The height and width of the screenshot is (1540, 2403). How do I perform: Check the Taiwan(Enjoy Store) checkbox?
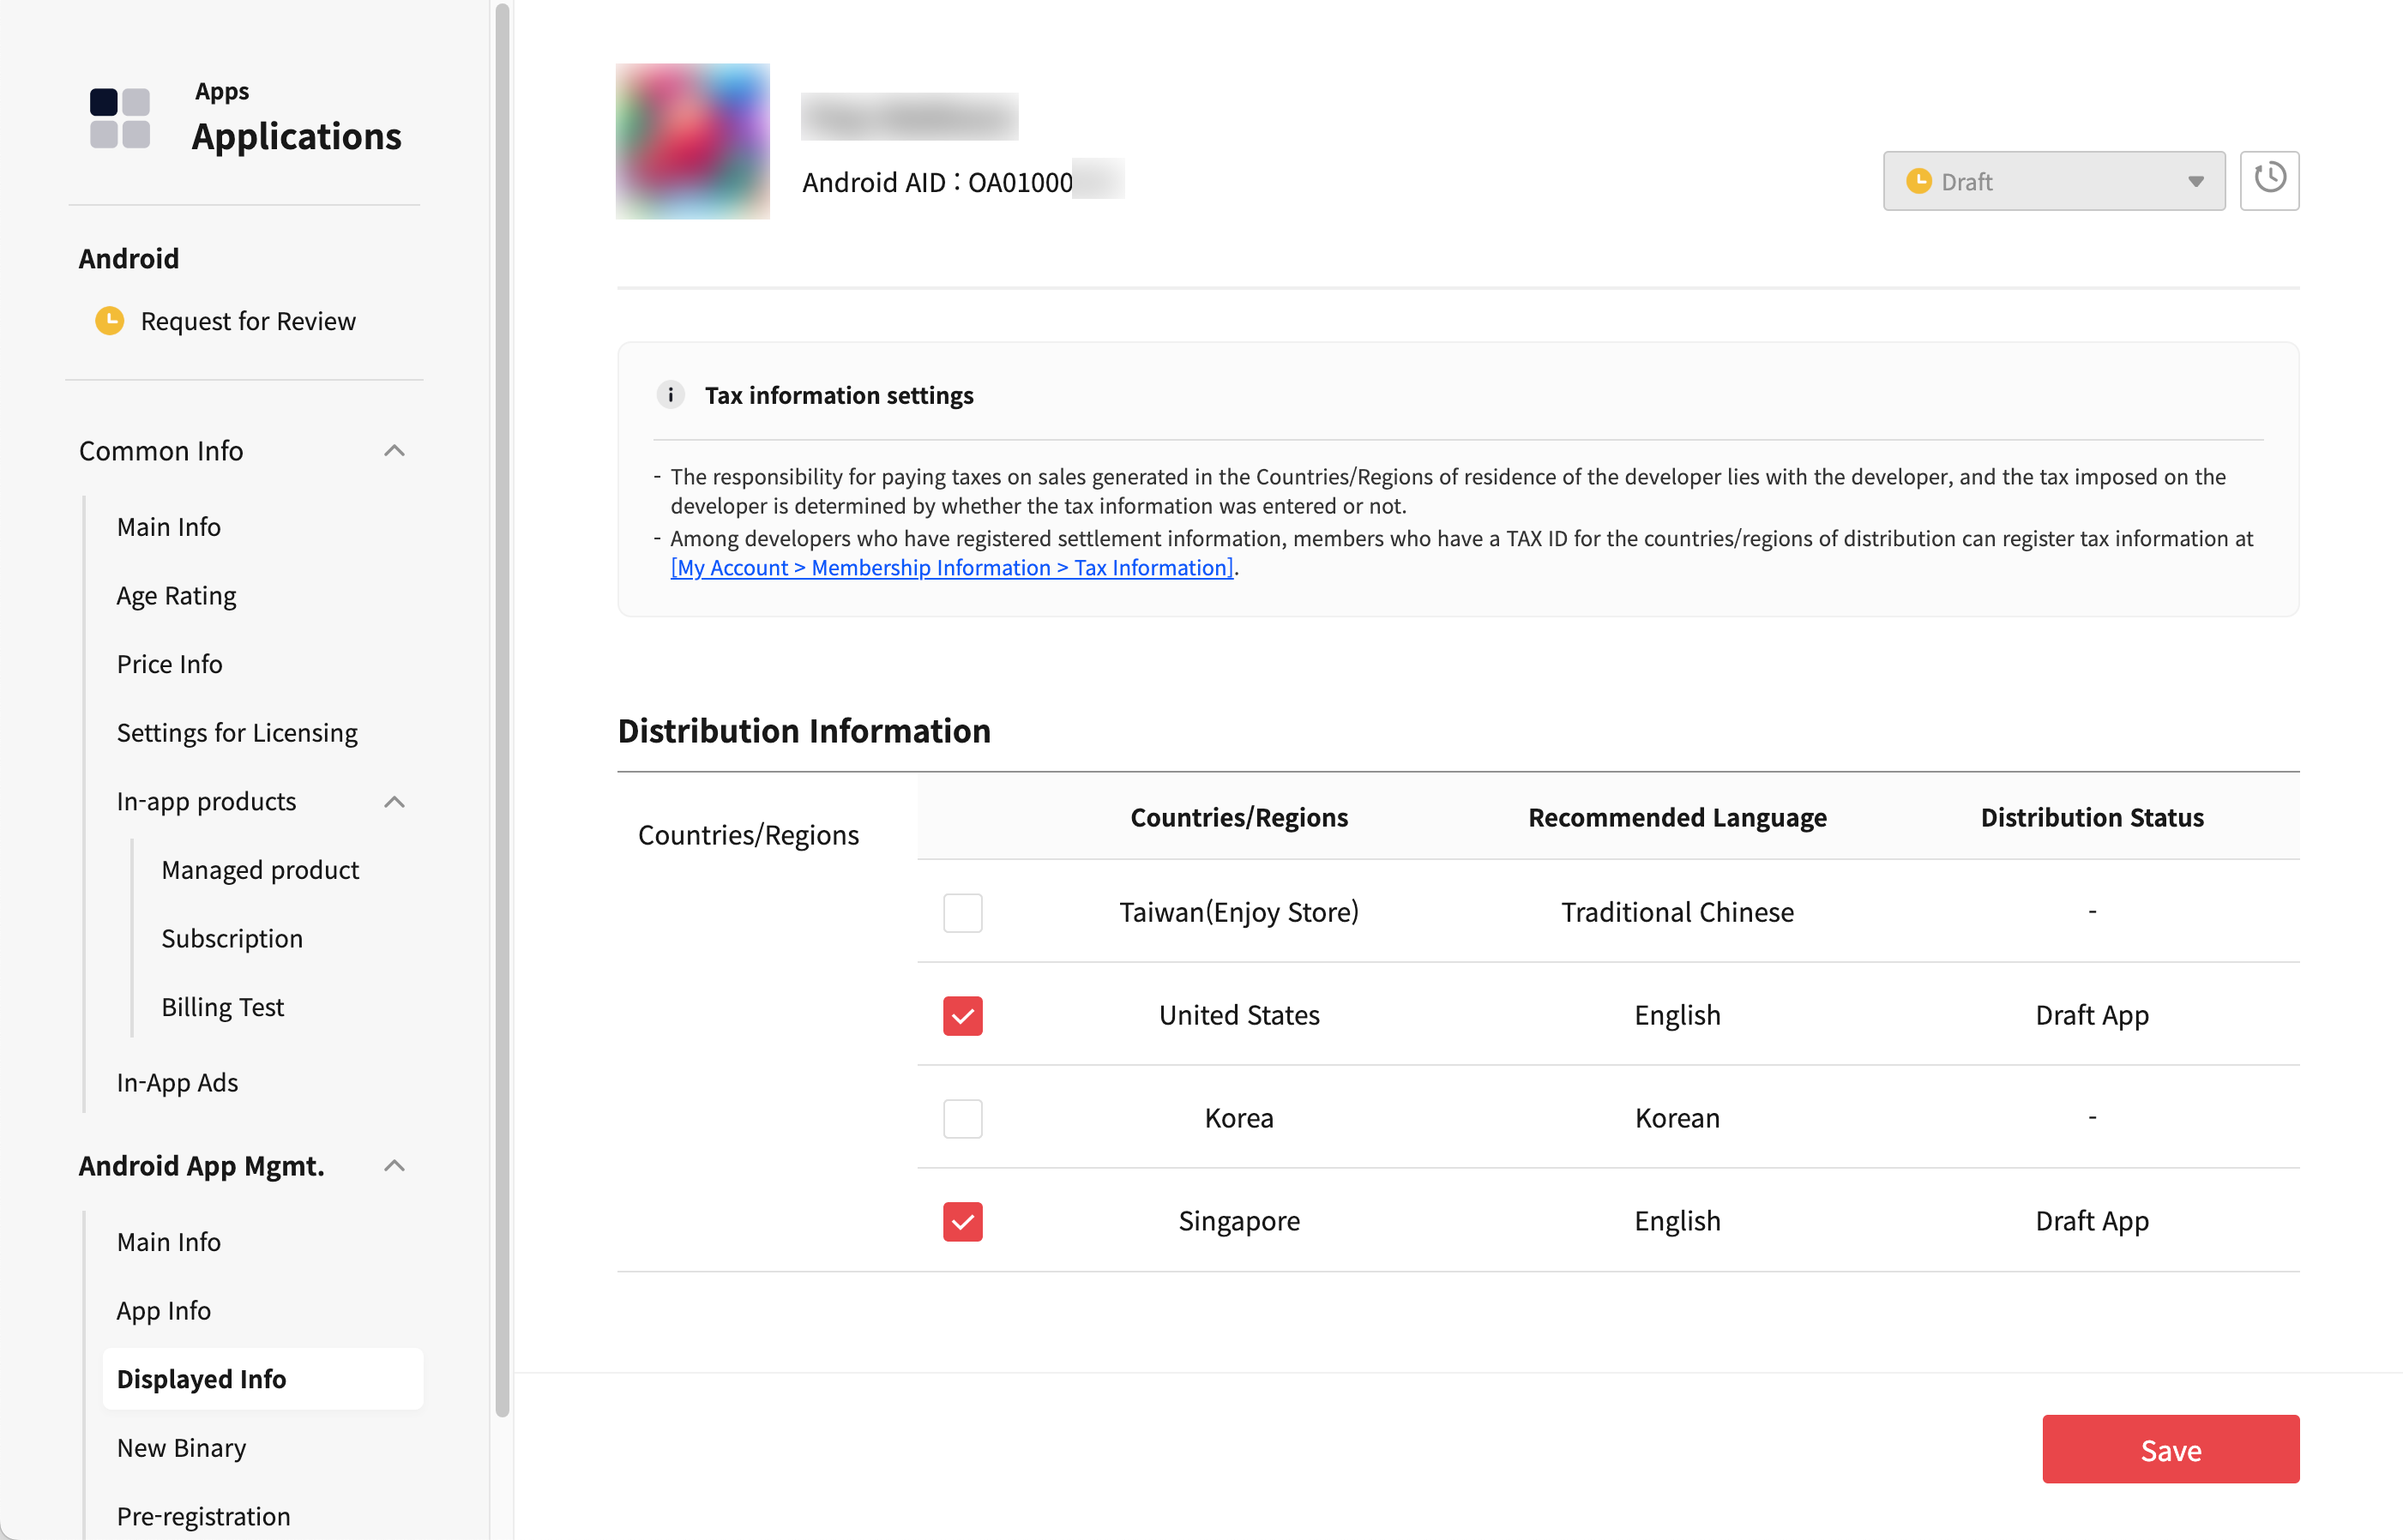(x=962, y=912)
